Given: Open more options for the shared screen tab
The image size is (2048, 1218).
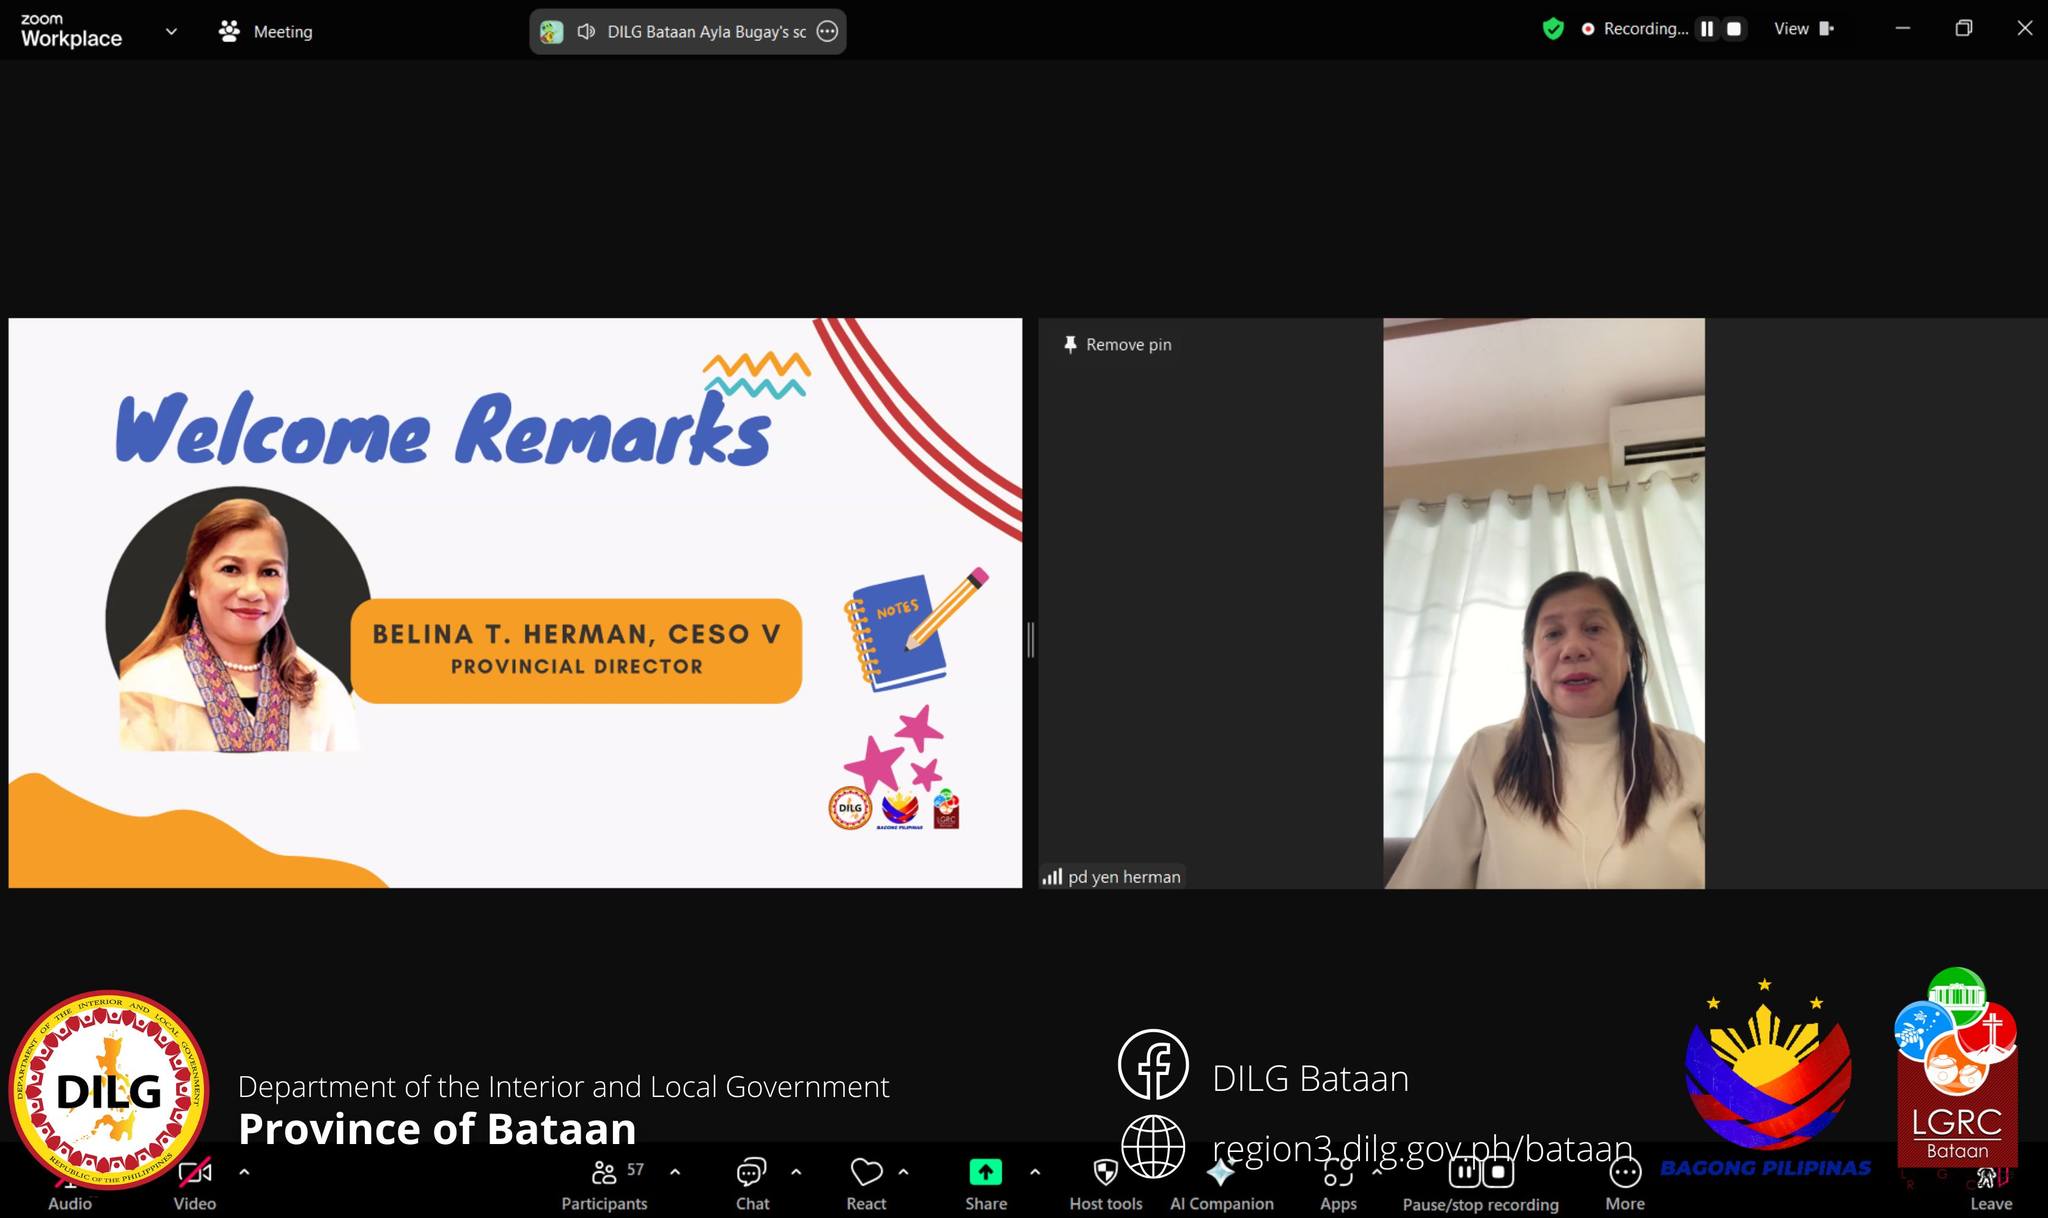Looking at the screenshot, I should pyautogui.click(x=827, y=31).
